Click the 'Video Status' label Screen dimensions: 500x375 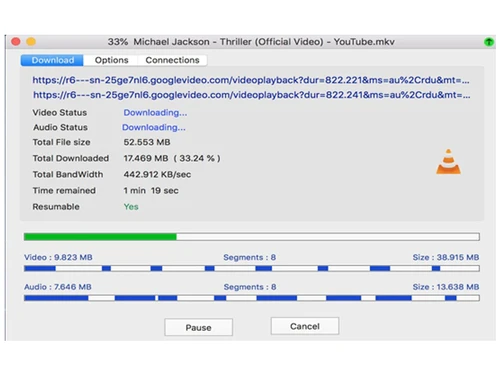click(x=60, y=113)
